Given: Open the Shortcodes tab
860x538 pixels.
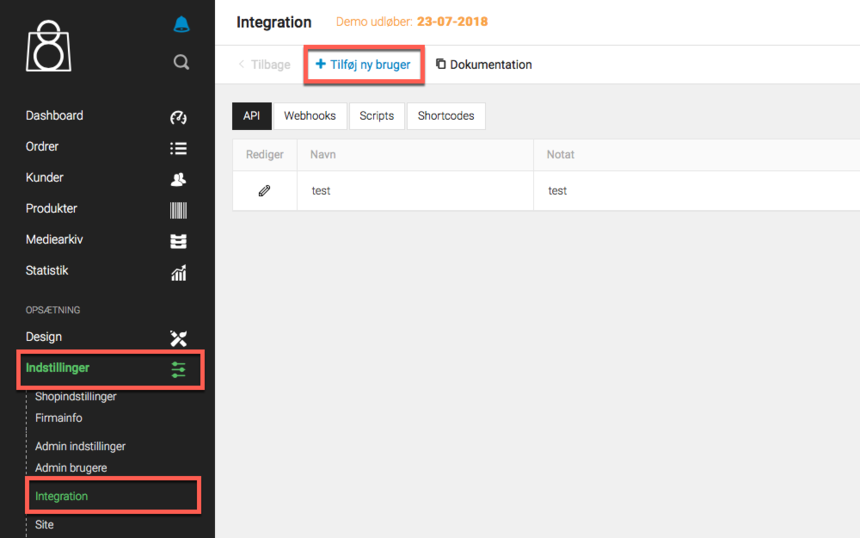Looking at the screenshot, I should pyautogui.click(x=445, y=116).
